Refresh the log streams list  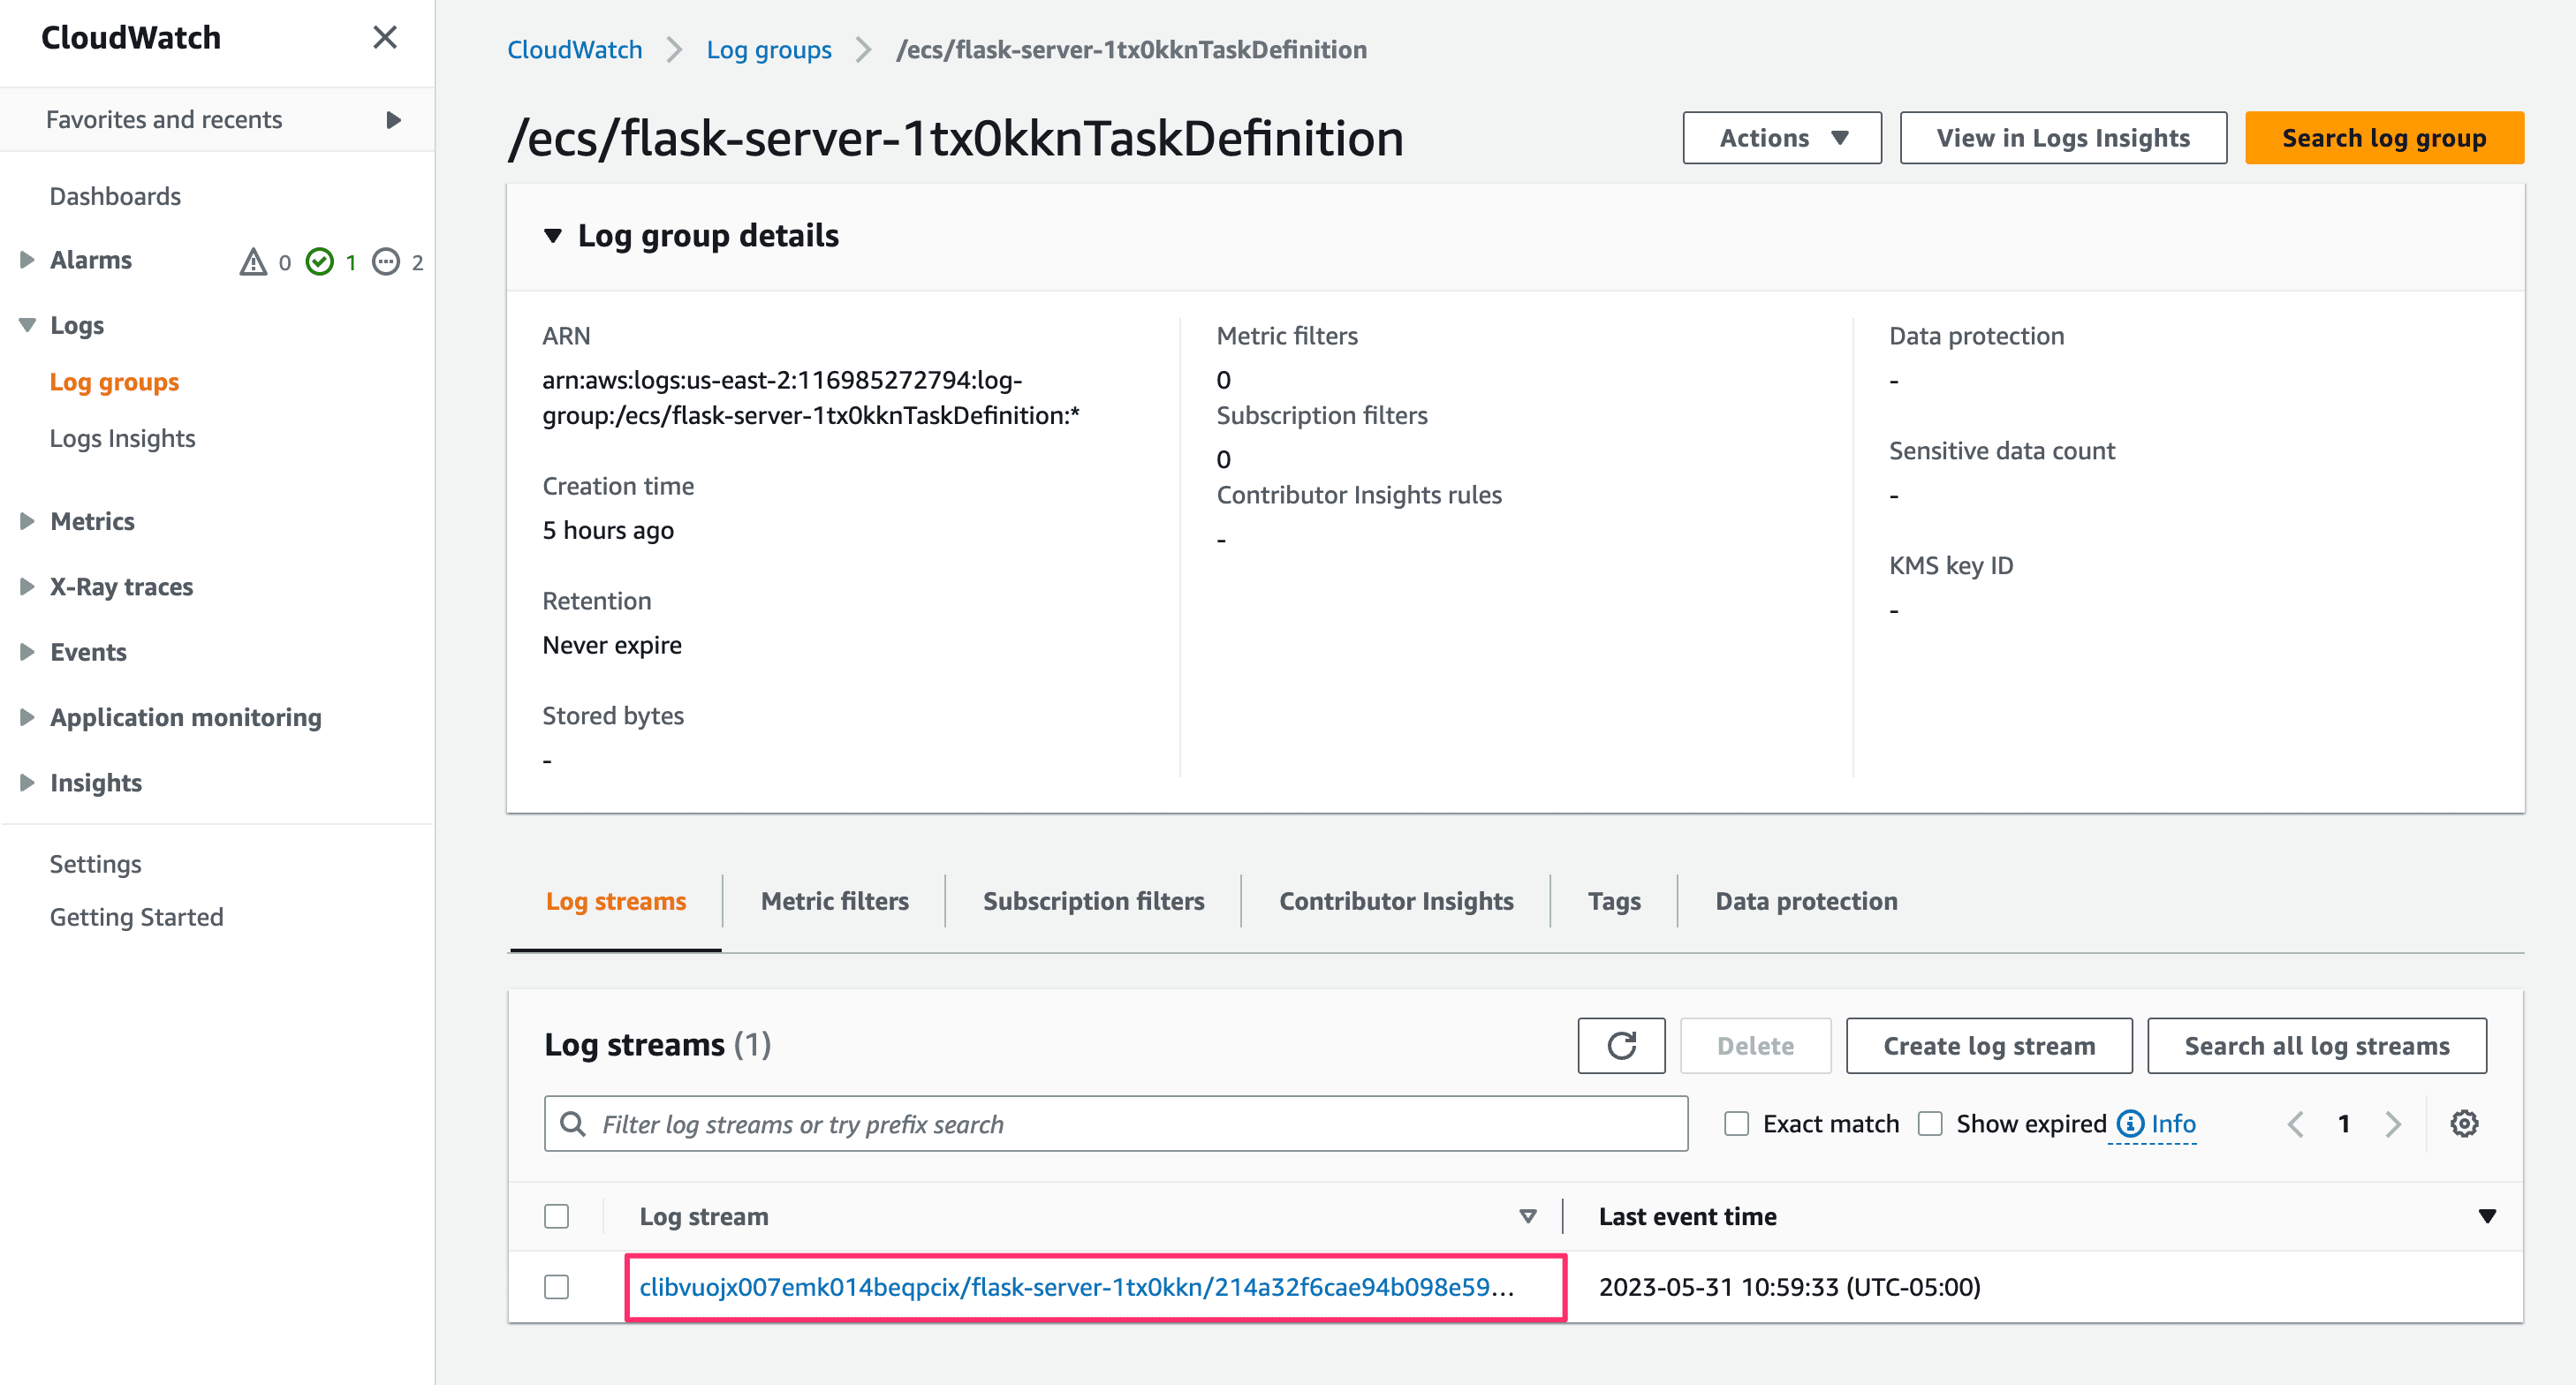[x=1621, y=1046]
